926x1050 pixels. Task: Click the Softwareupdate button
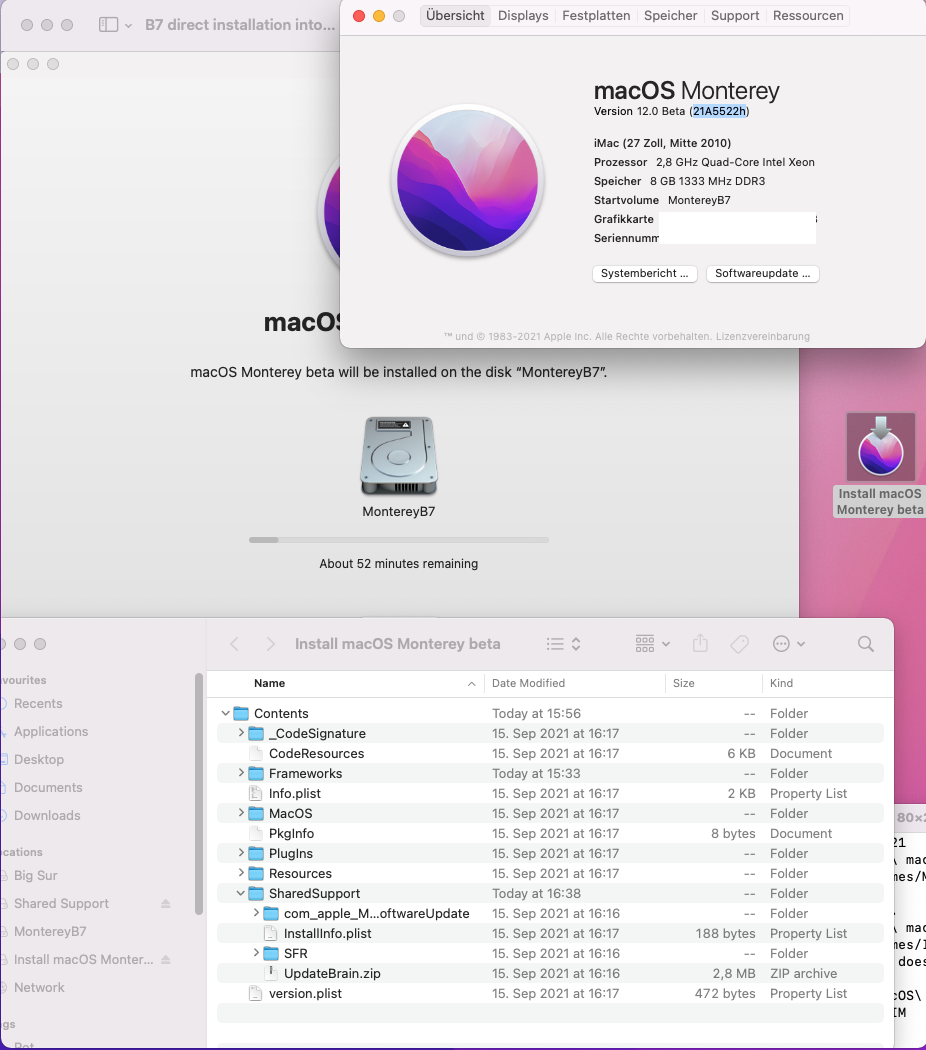pos(763,273)
